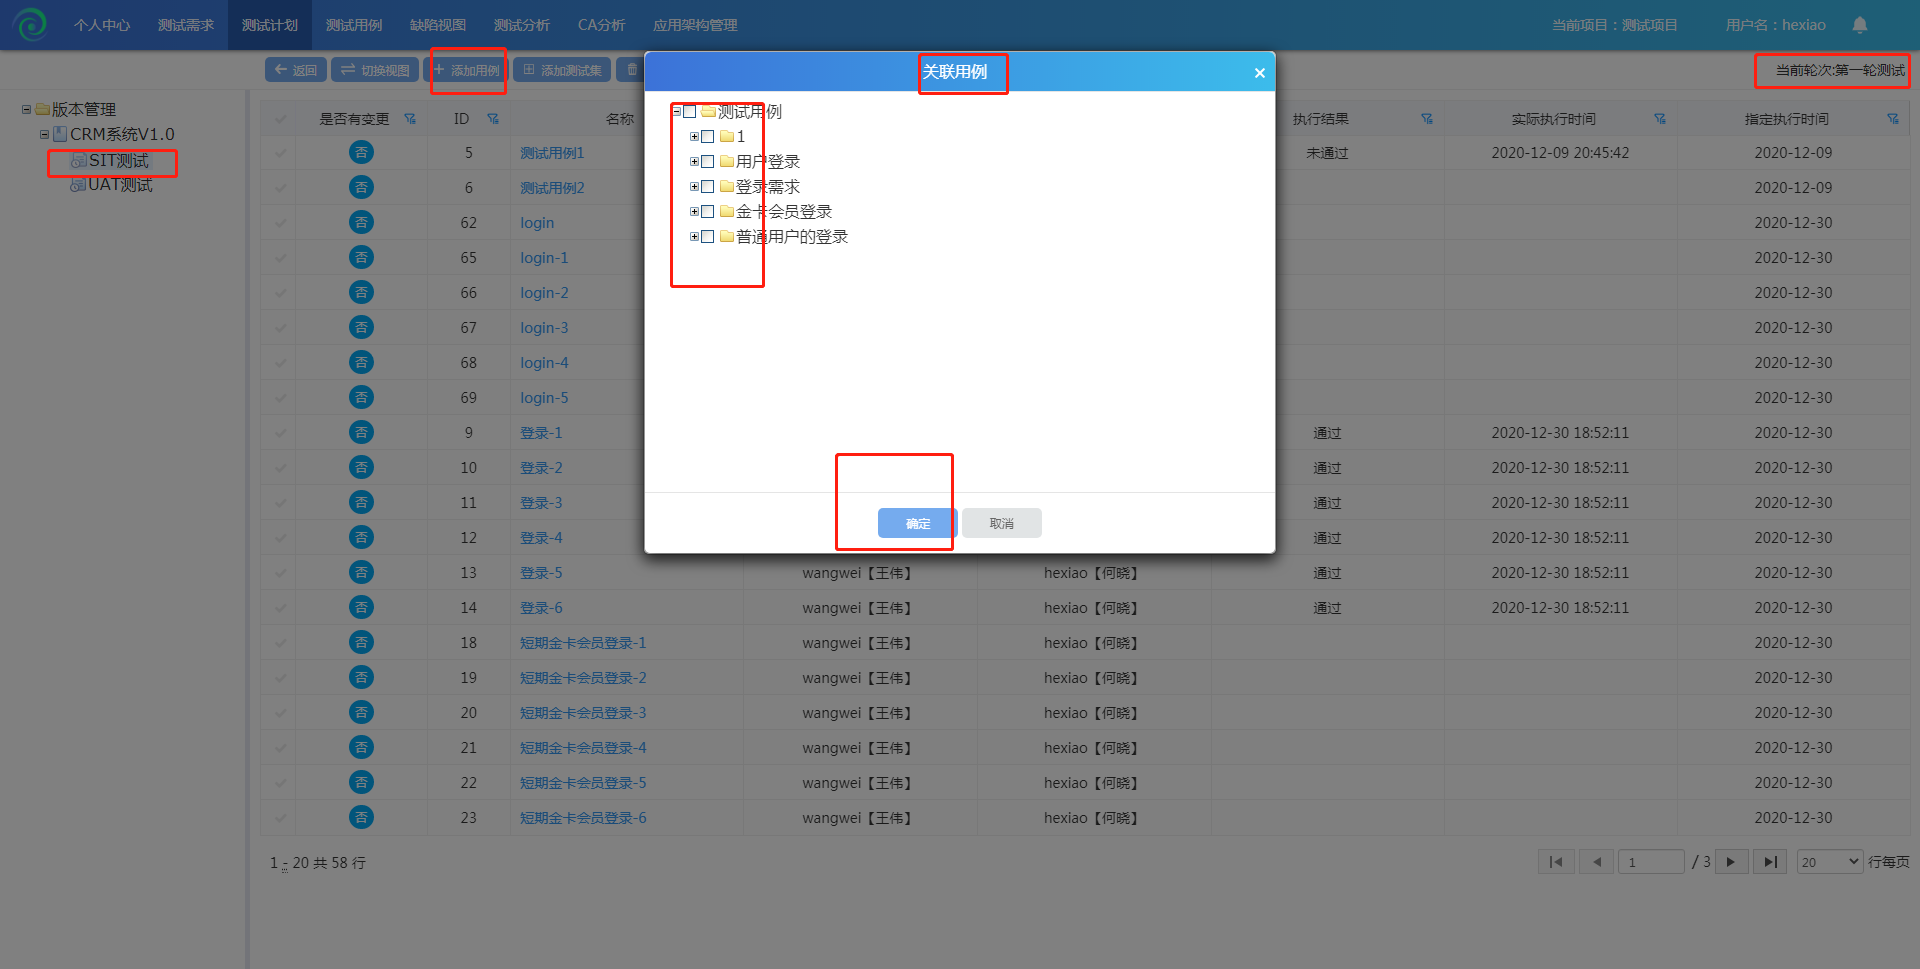Click the folder icon of node 1

pos(727,136)
